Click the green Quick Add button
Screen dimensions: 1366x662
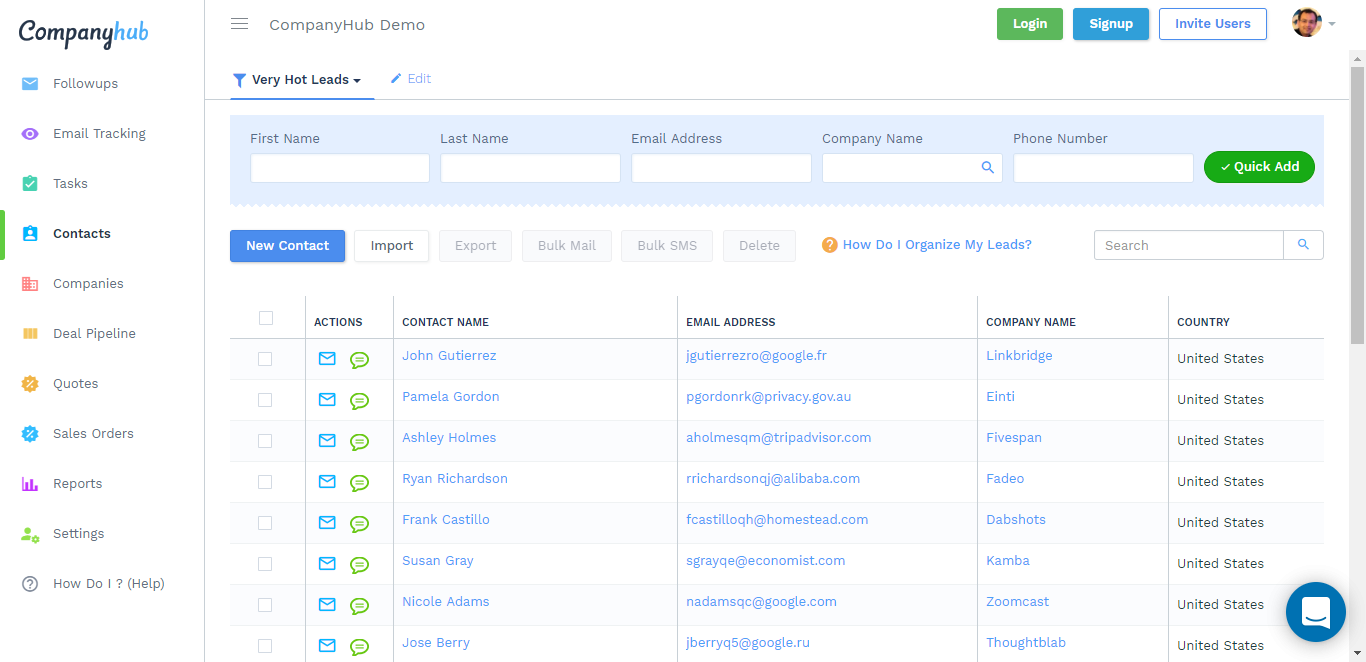(1259, 167)
